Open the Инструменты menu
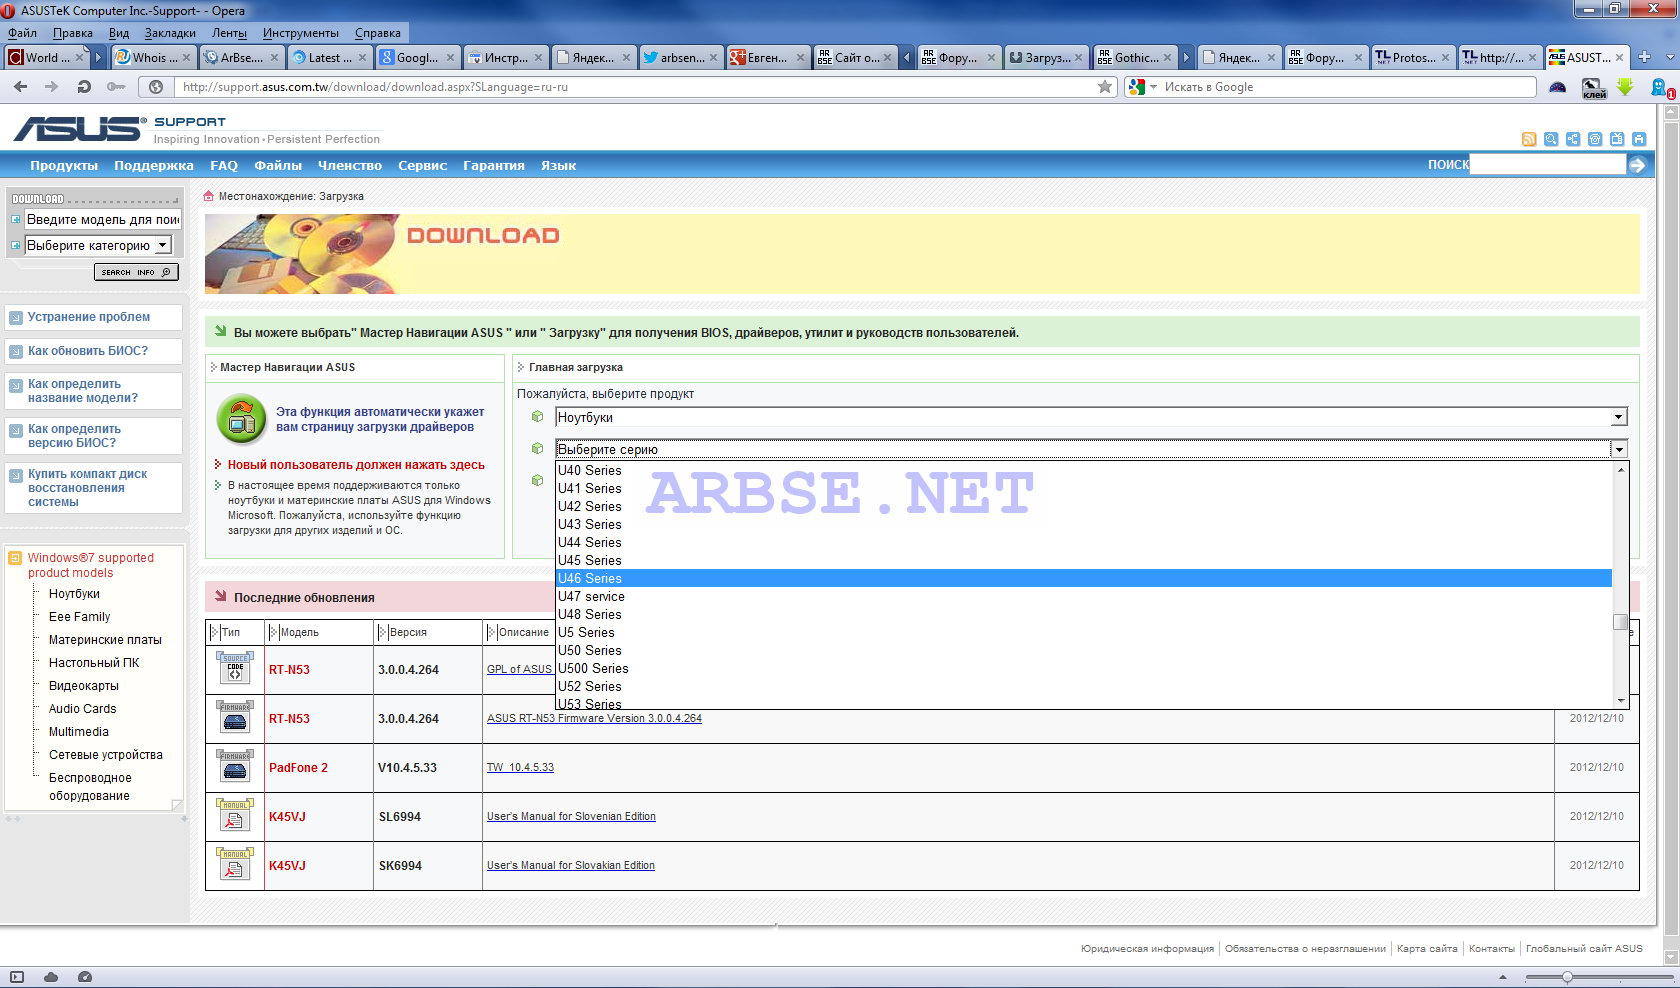The image size is (1680, 988). (x=300, y=33)
